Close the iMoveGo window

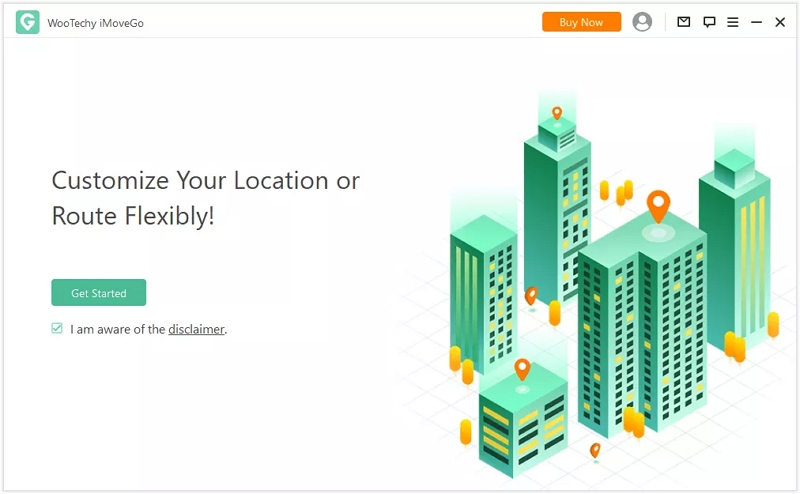[780, 22]
